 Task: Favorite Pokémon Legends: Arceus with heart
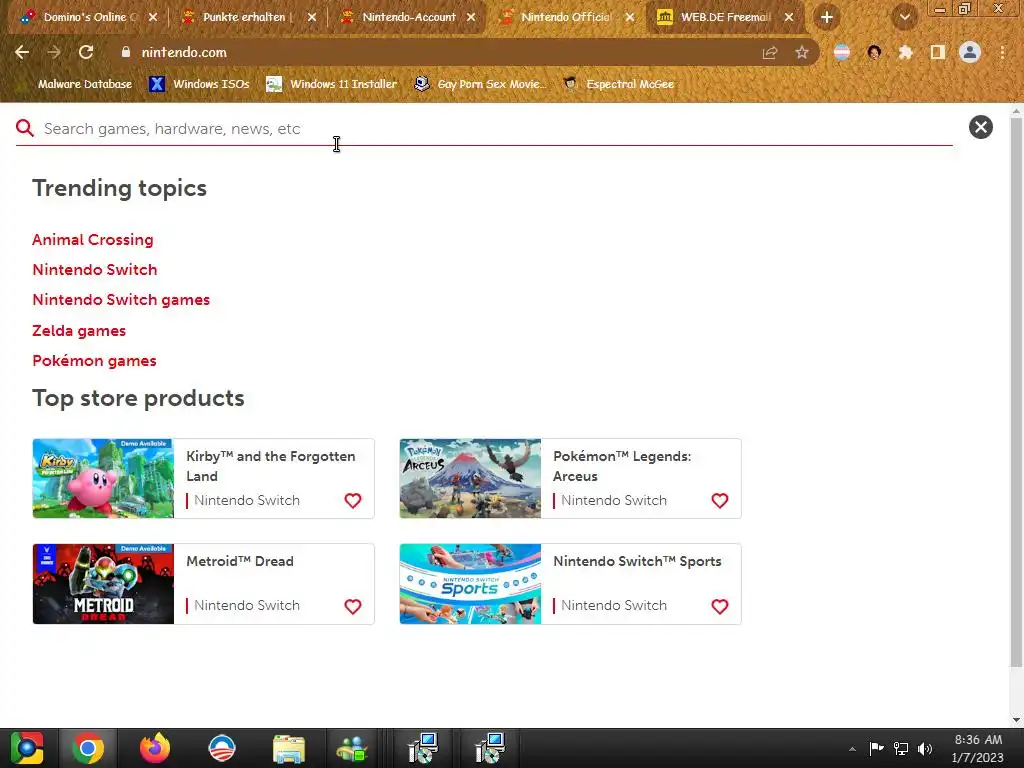[x=720, y=501]
